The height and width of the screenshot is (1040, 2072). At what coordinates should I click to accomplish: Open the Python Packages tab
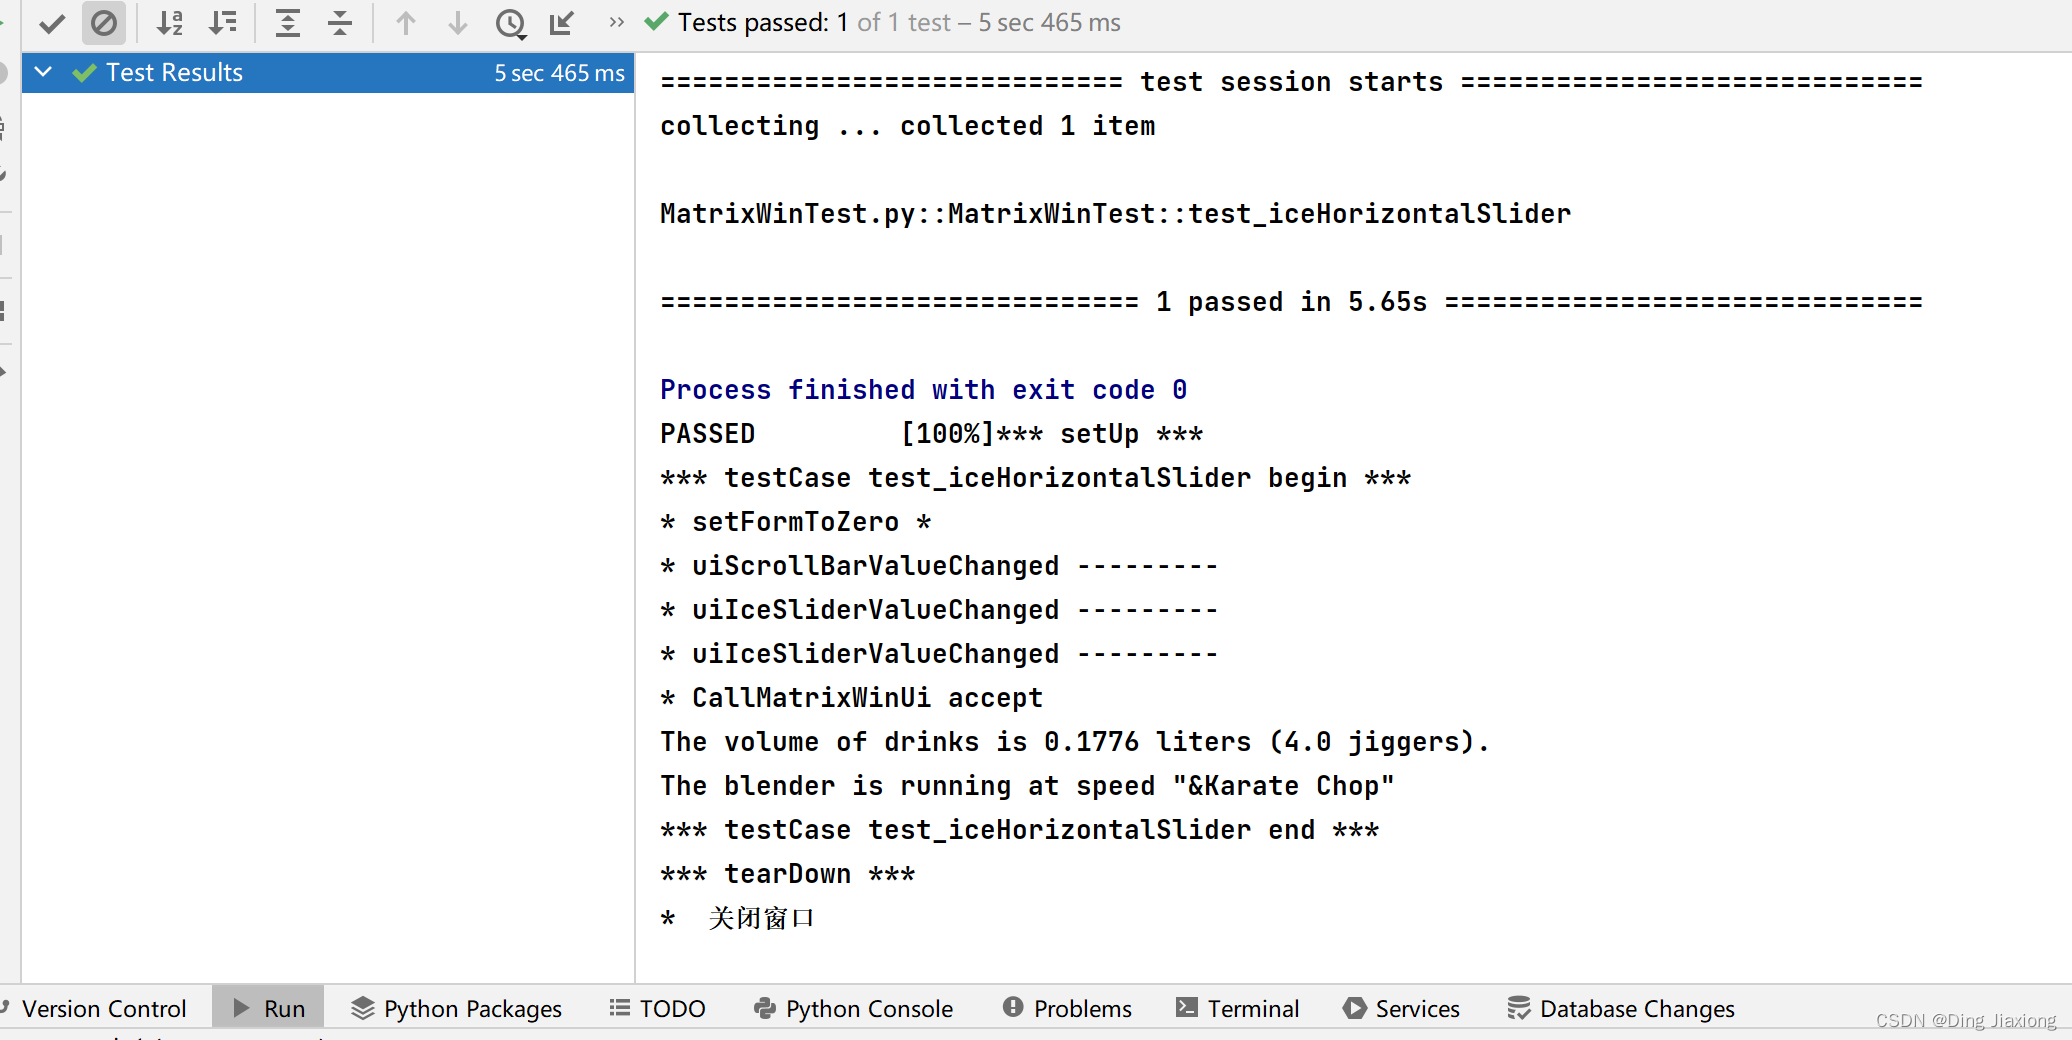click(x=457, y=1008)
